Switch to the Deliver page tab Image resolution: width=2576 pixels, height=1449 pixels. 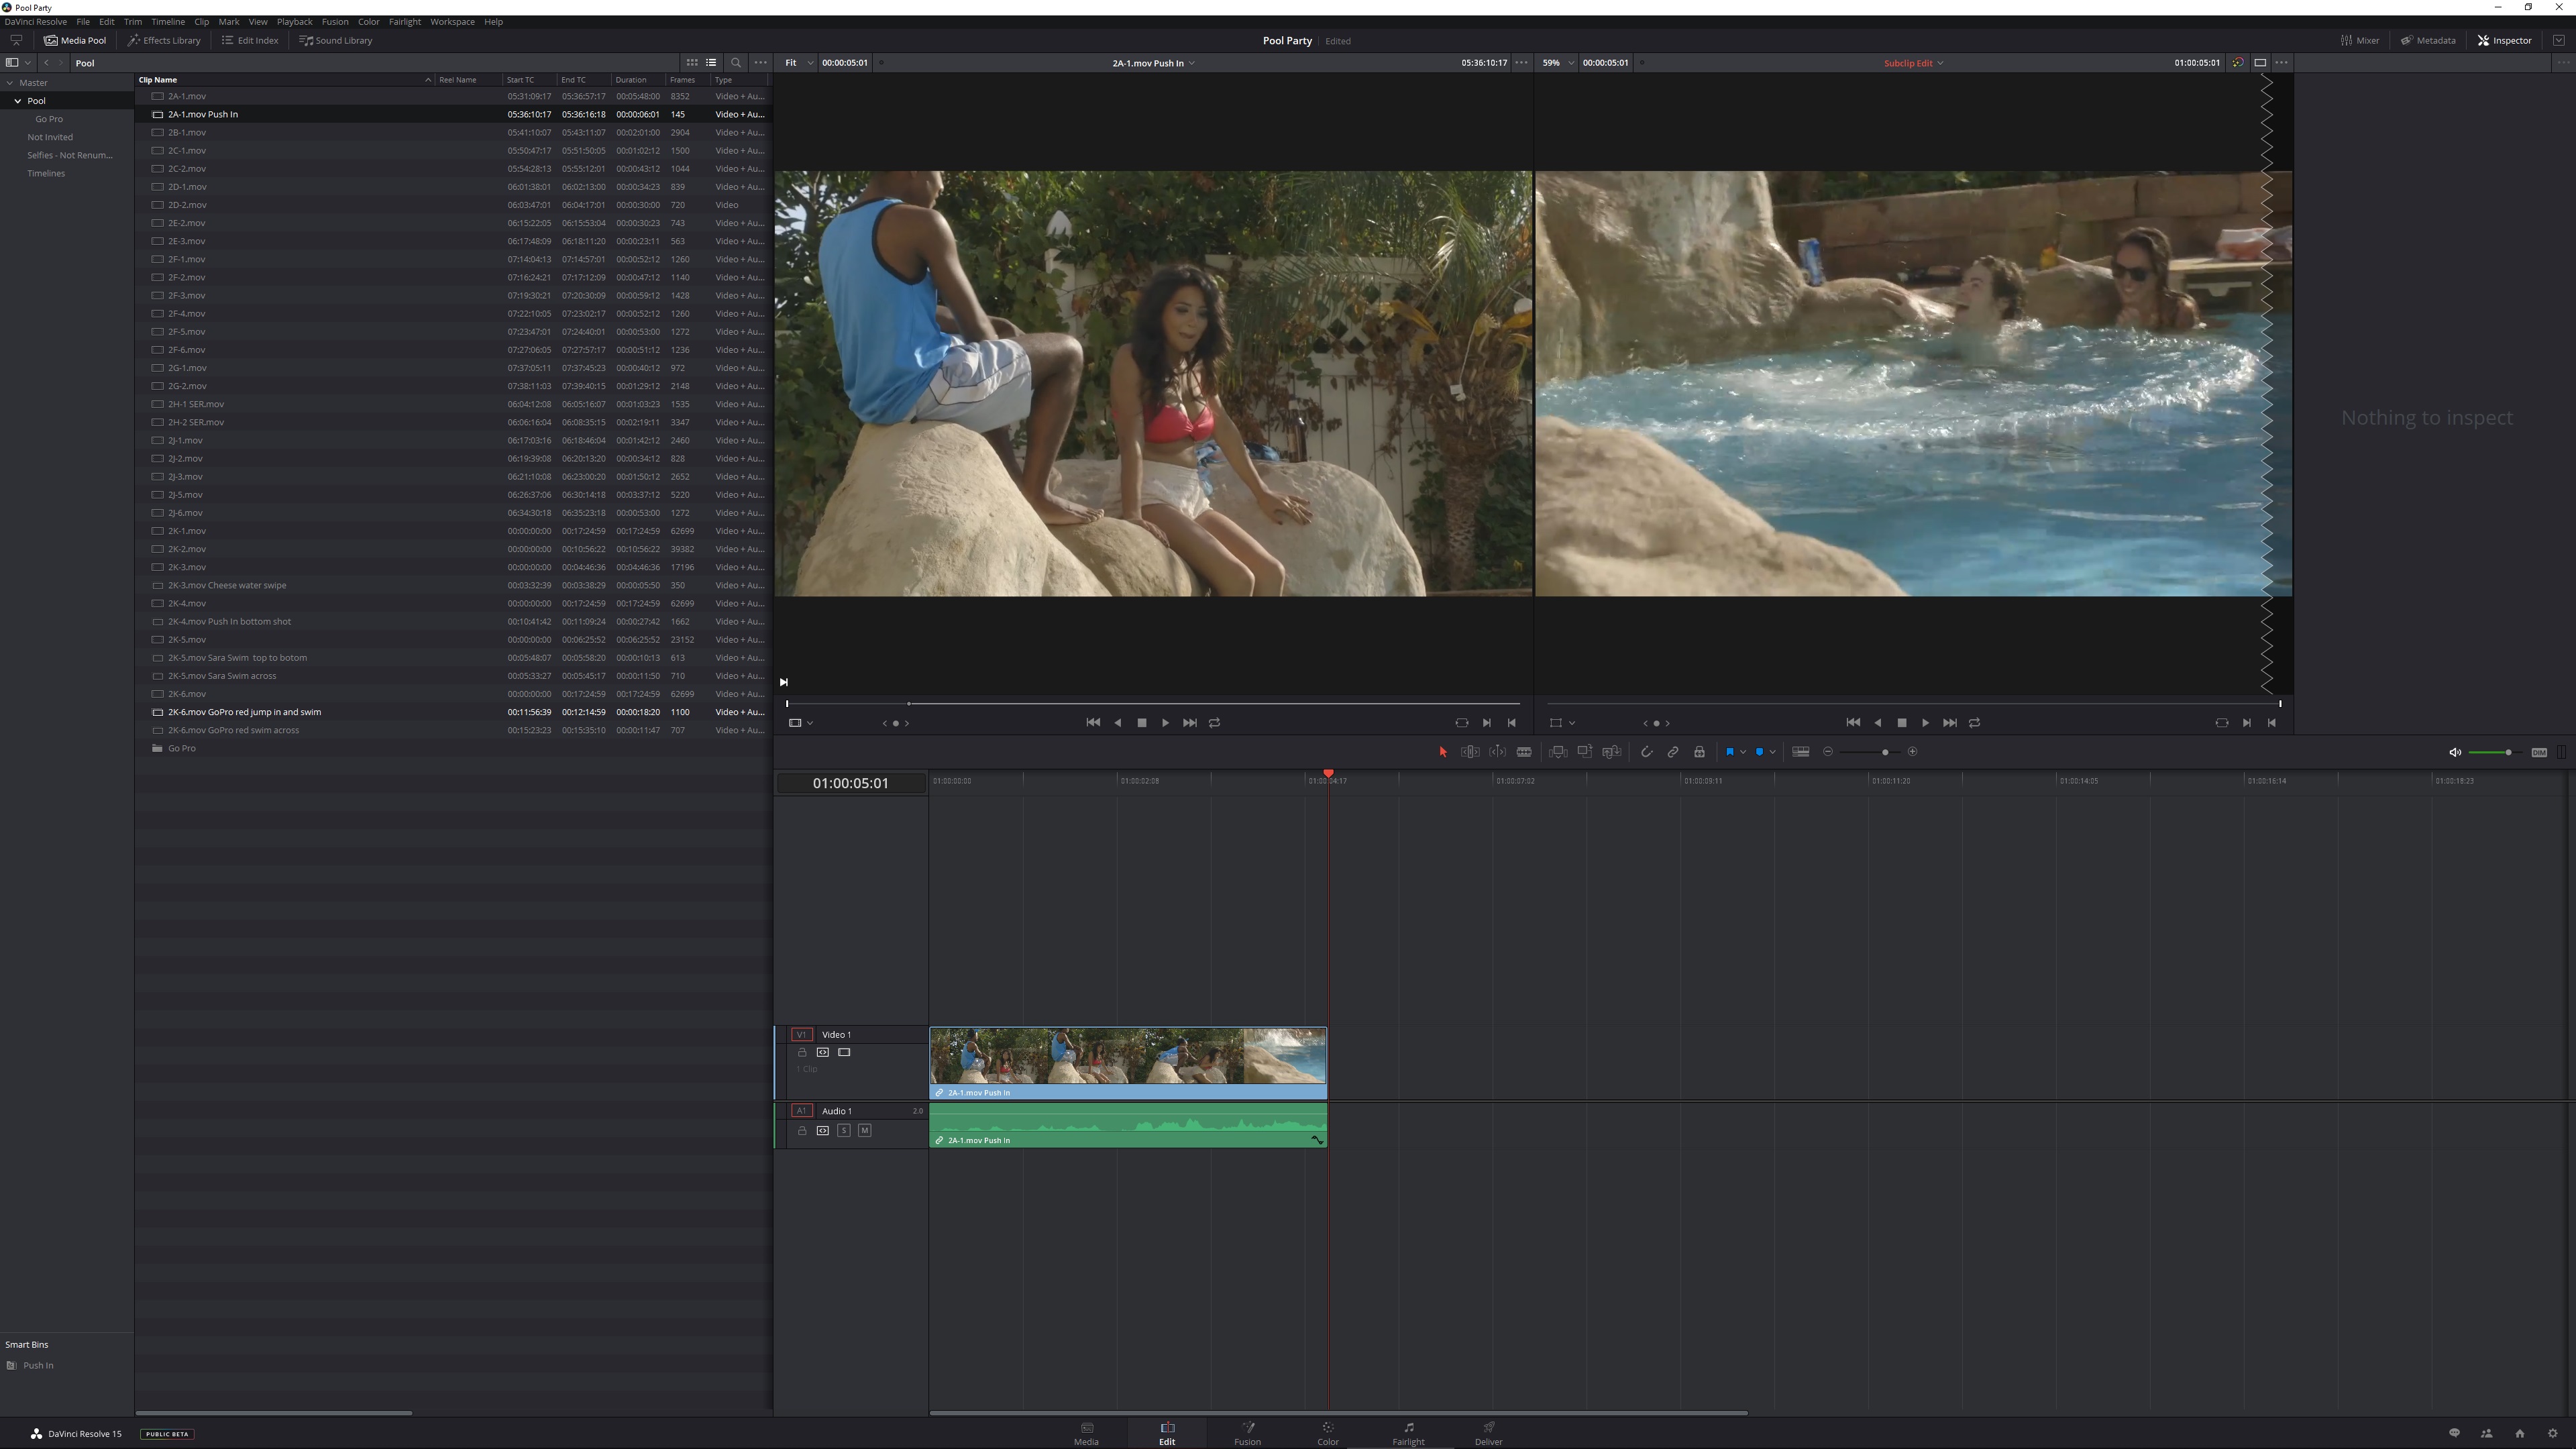[1488, 1433]
